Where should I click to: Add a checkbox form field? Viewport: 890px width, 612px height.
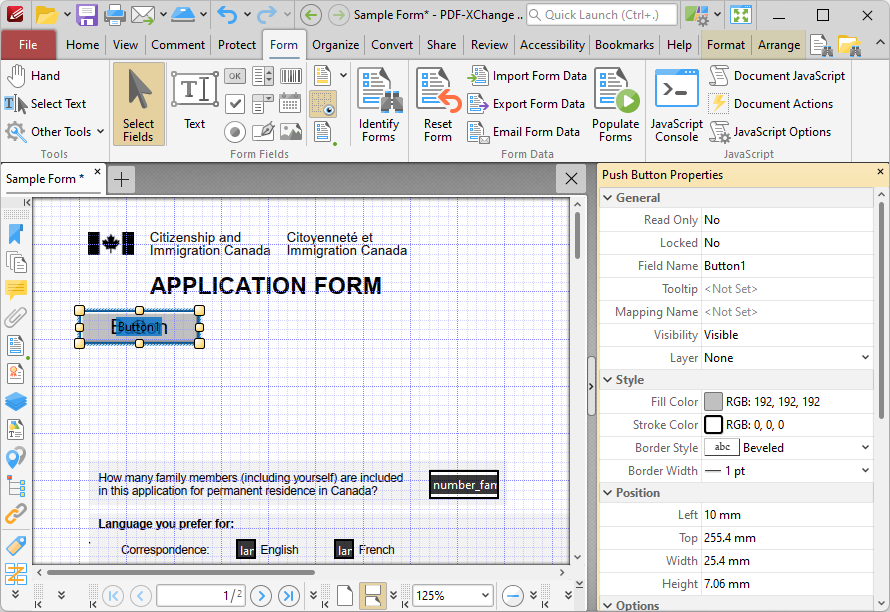[234, 104]
